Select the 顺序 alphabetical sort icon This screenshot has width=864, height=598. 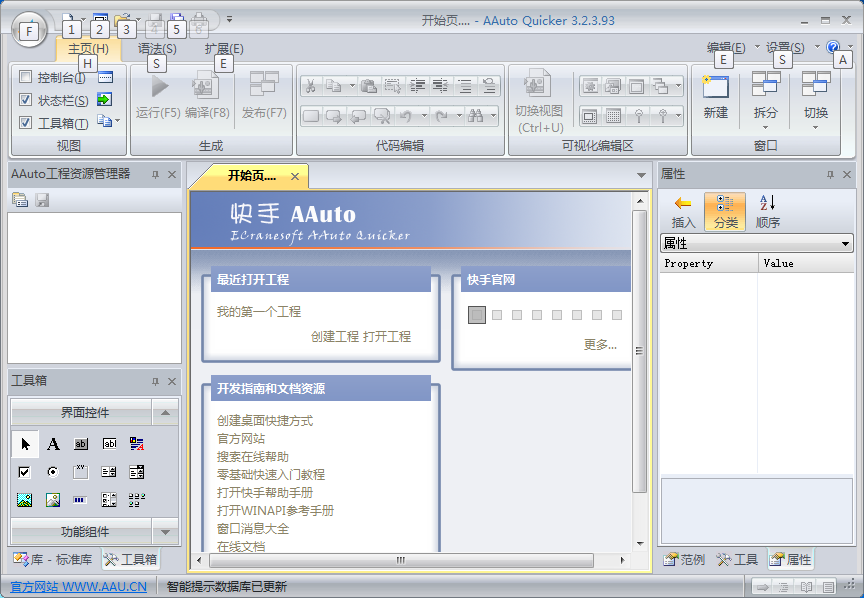(767, 203)
